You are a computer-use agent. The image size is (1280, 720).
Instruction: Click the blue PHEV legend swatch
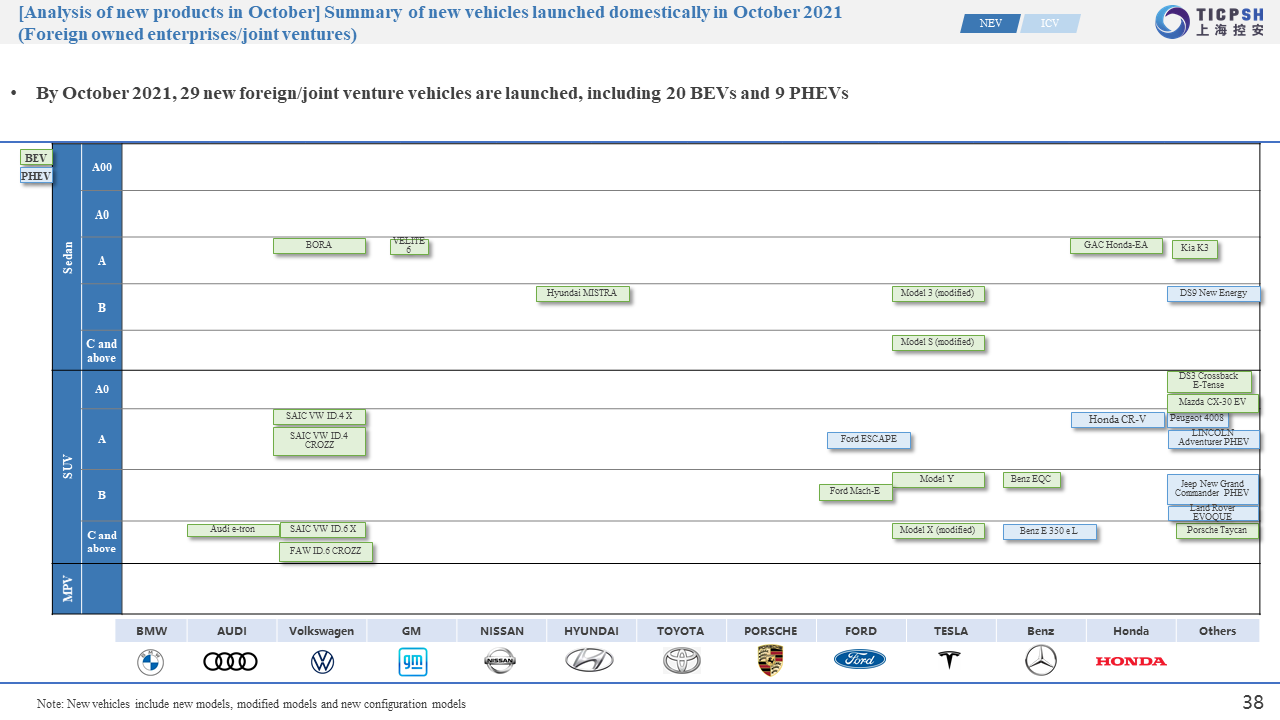pos(35,176)
